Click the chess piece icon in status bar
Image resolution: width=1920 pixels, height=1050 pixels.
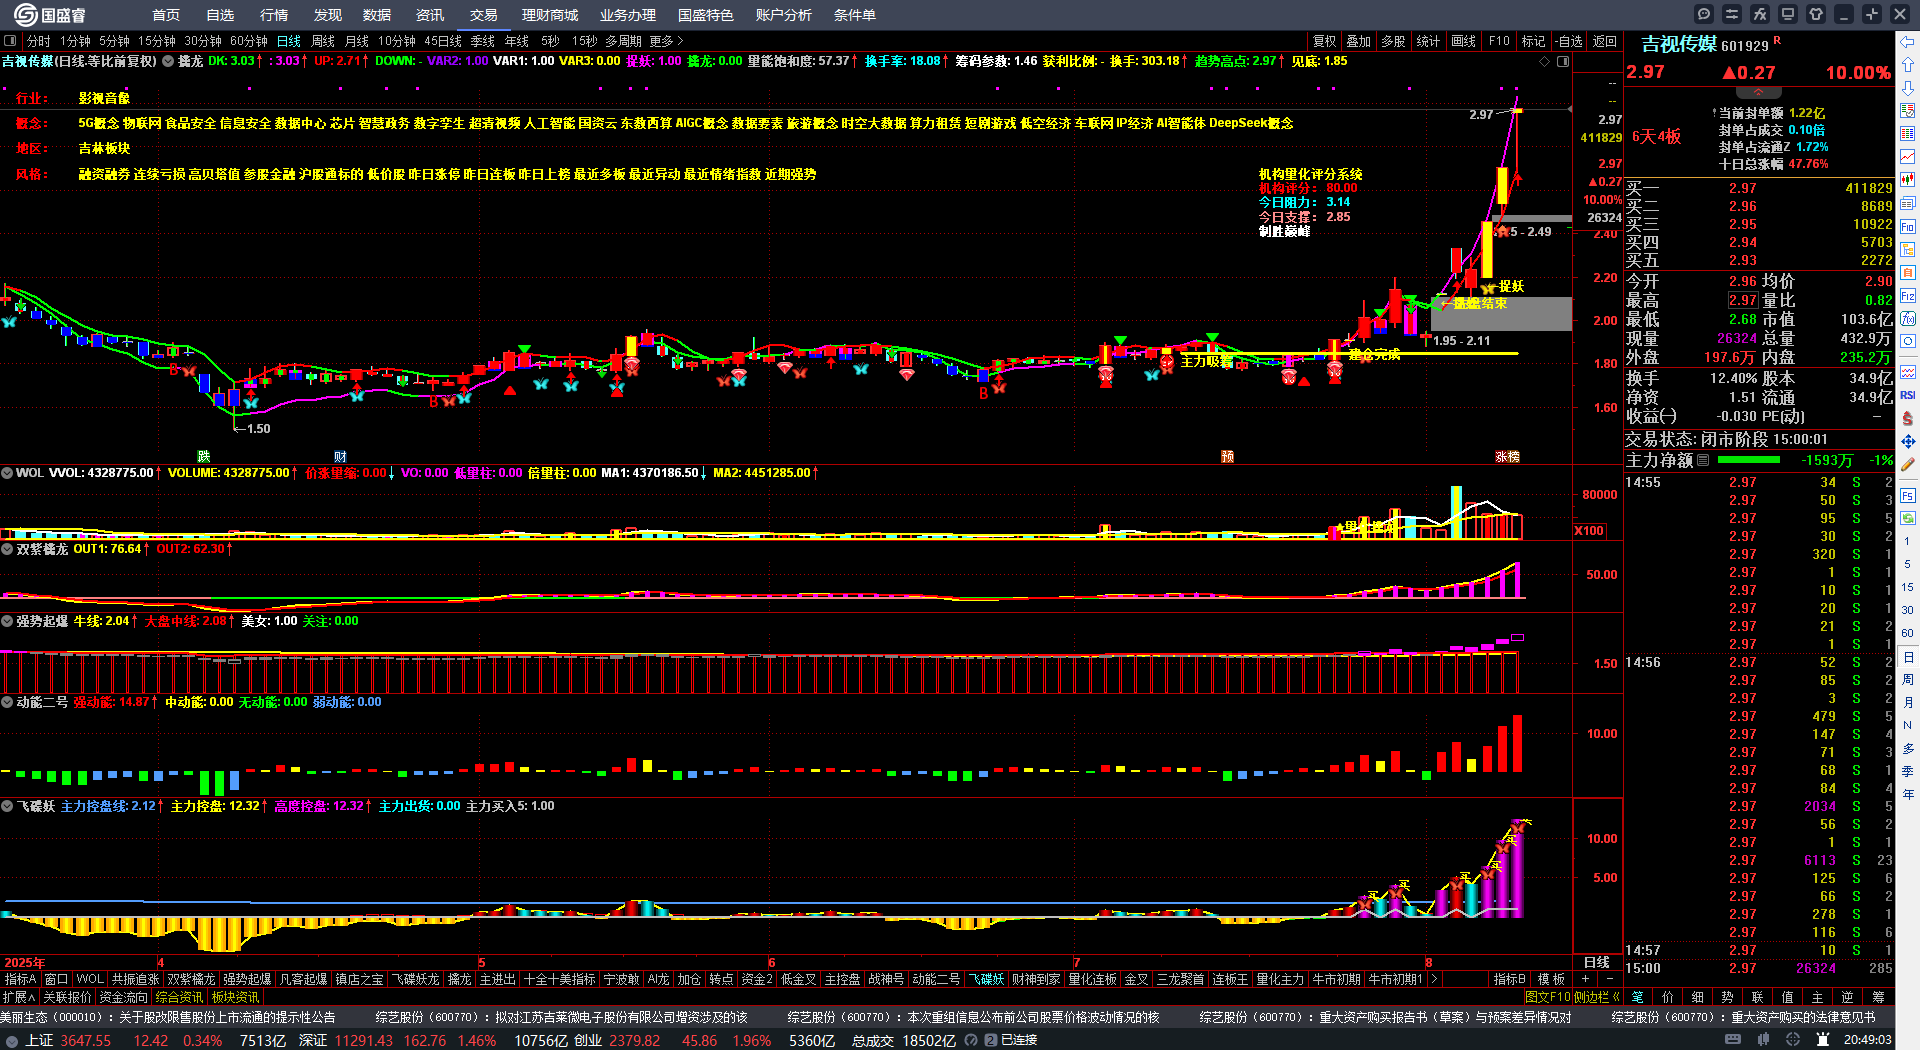pos(1823,1040)
